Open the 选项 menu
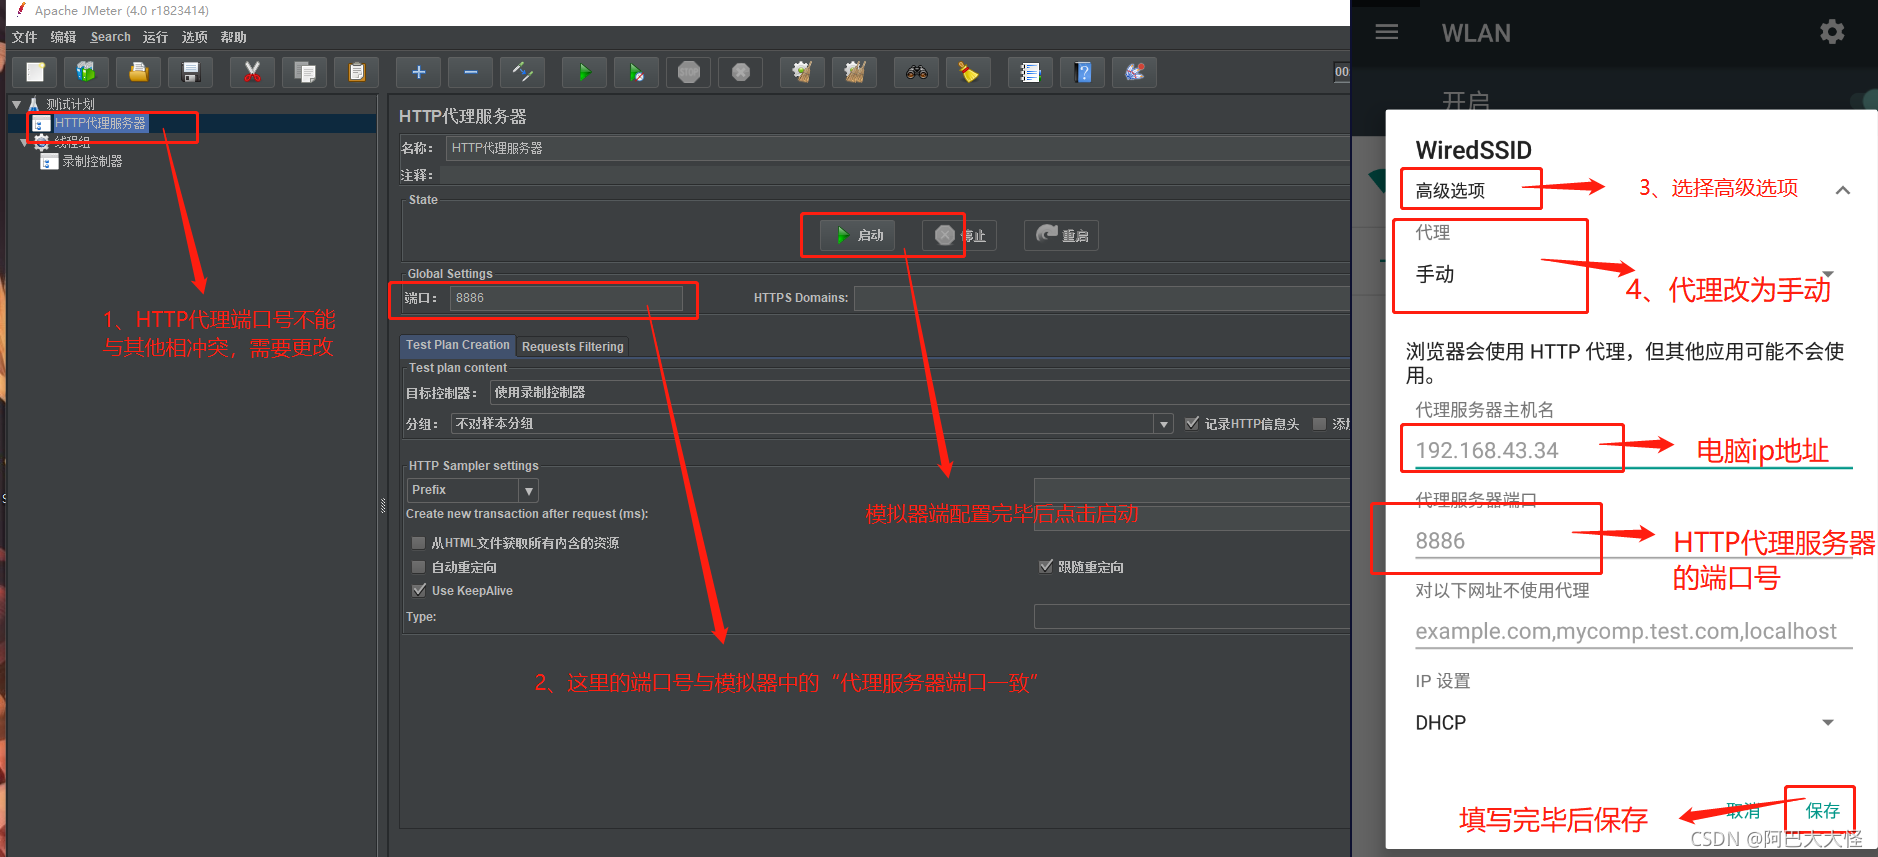 [x=195, y=37]
